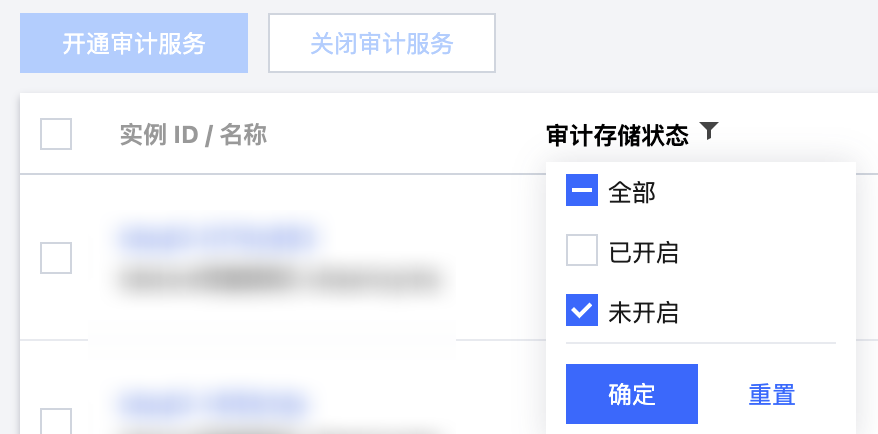Screen dimensions: 878x434
Task: Select the second instance row checkbox
Action: coord(56,422)
